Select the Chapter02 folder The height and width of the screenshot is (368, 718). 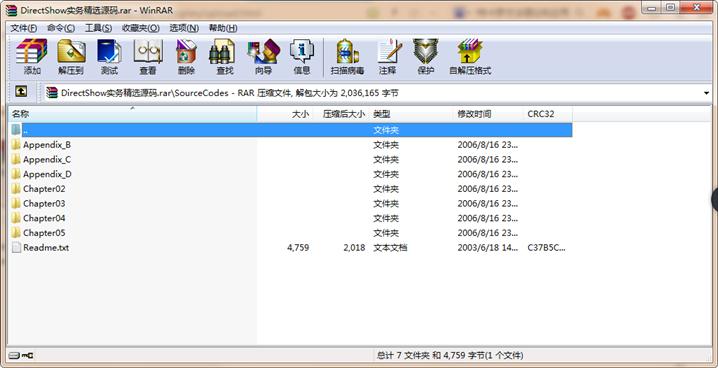click(44, 189)
